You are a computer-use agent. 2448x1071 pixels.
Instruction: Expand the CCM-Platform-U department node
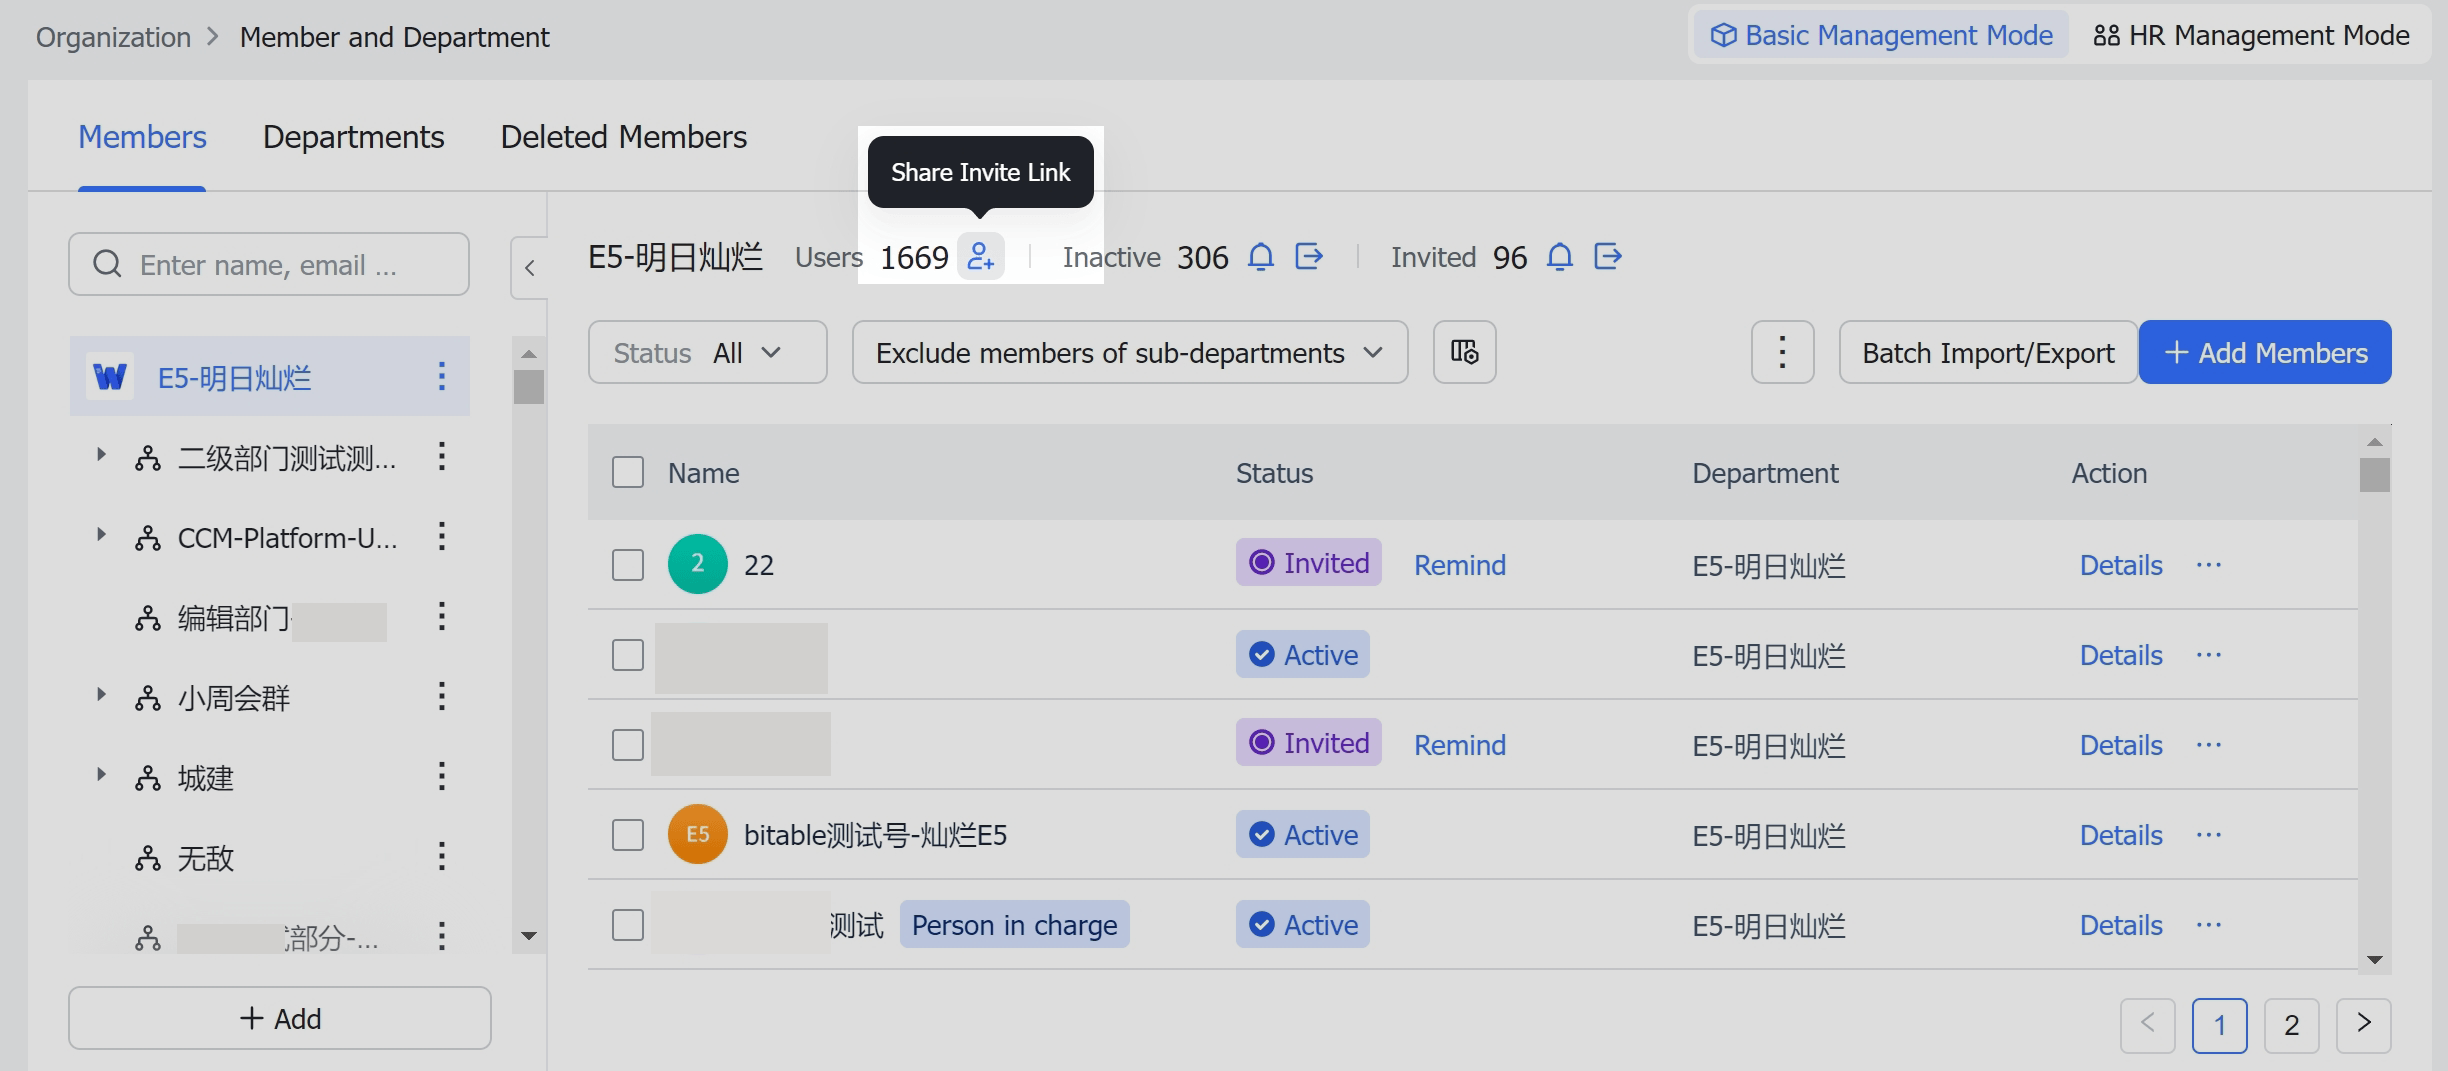click(100, 536)
